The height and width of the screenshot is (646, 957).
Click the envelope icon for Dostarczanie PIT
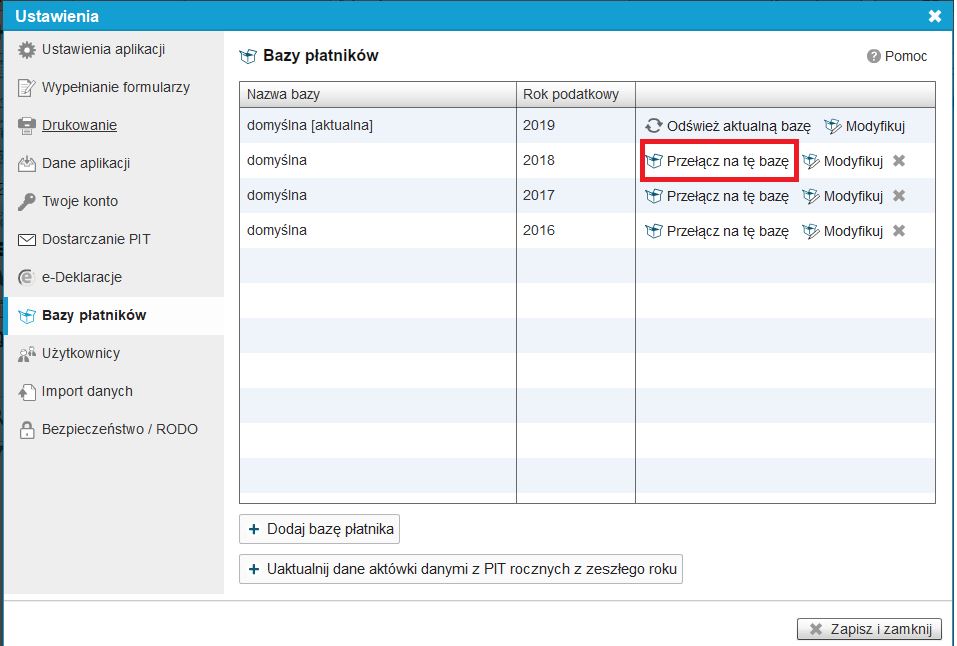[x=27, y=240]
